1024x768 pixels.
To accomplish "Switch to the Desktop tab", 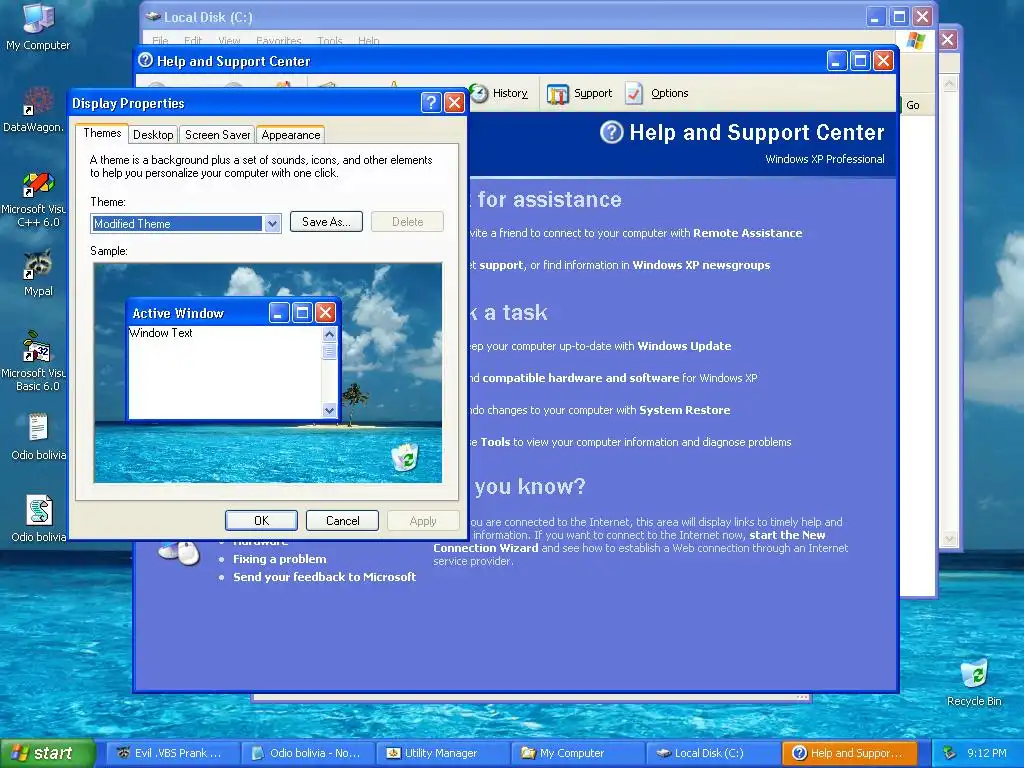I will 153,135.
